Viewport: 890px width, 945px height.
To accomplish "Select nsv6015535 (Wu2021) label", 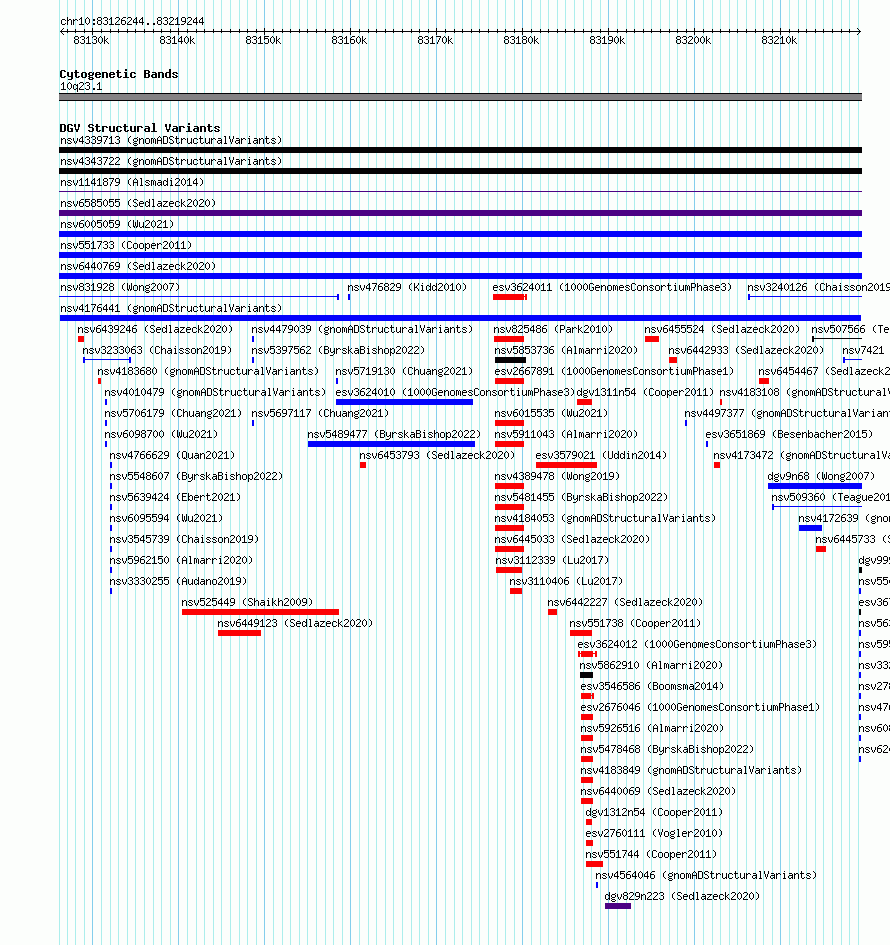I will coord(551,413).
